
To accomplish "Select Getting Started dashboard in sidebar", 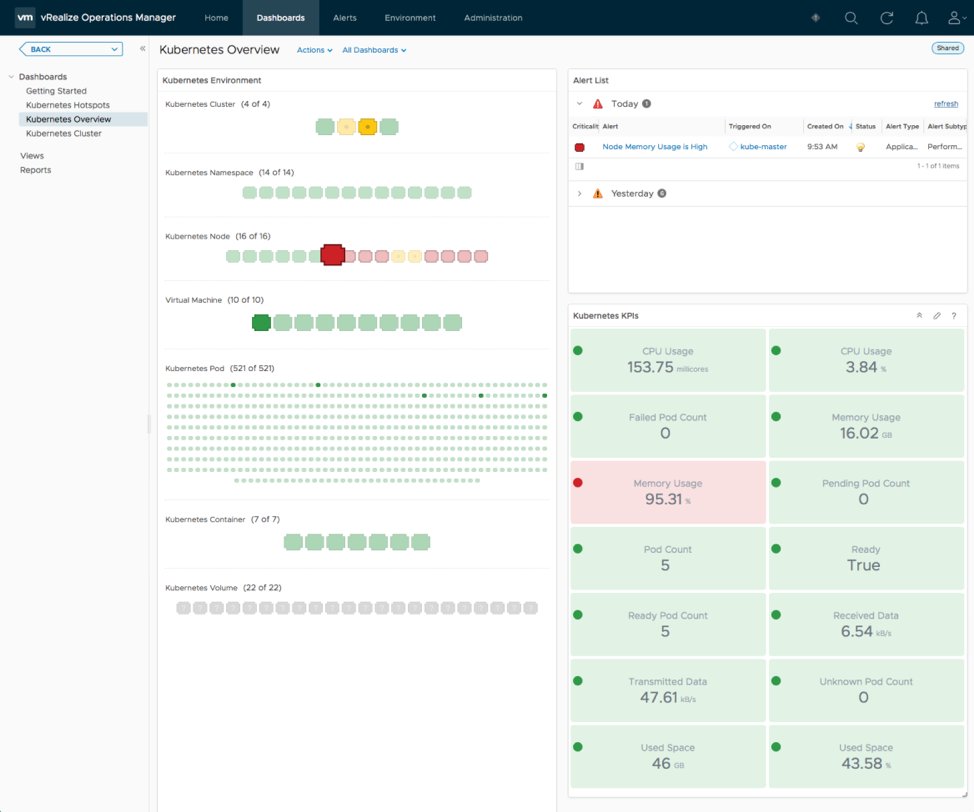I will pos(56,91).
